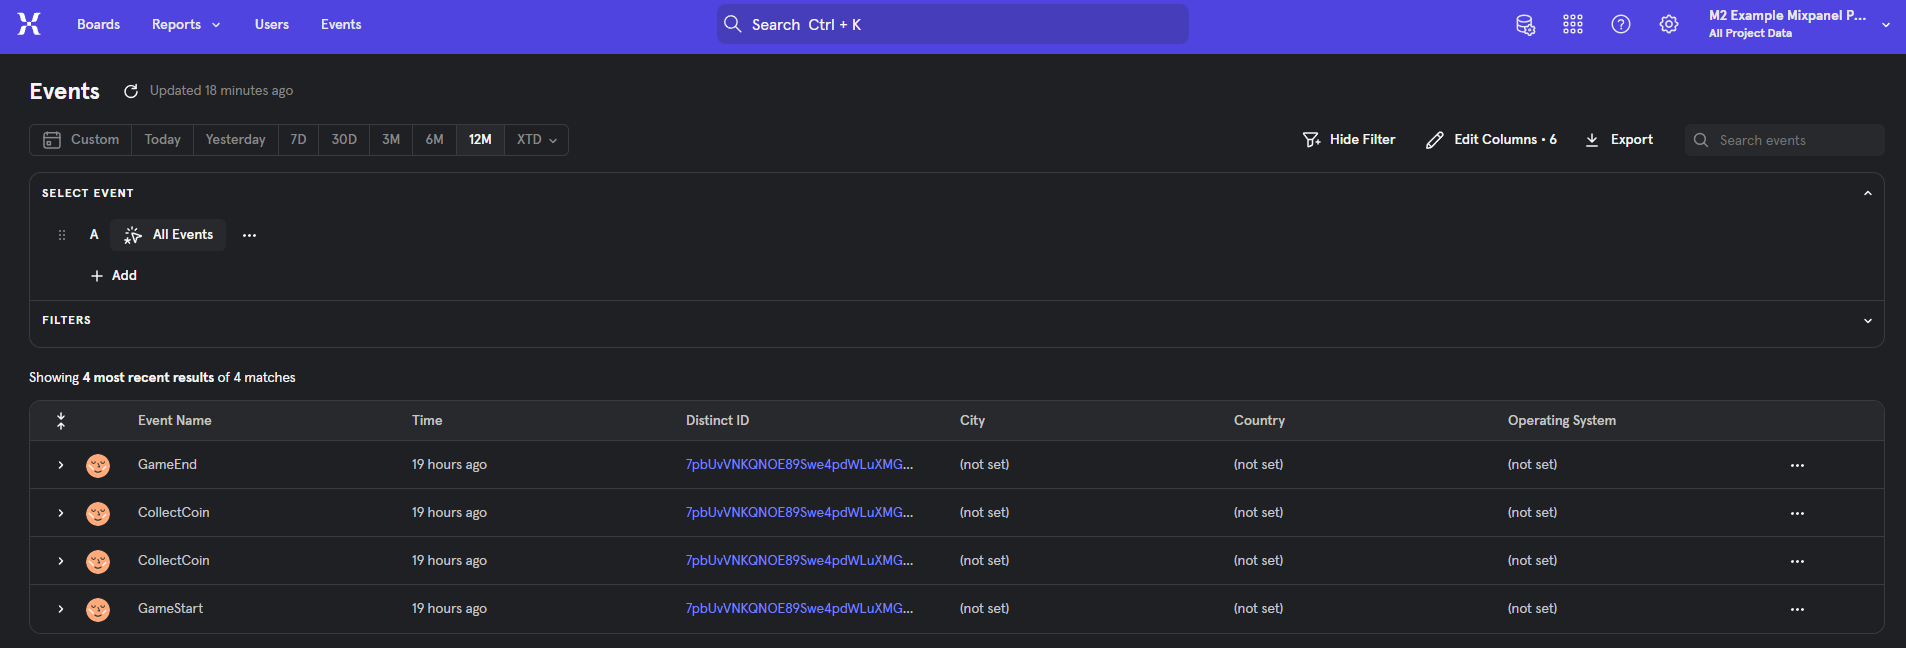Click the drag handle beside event A
The height and width of the screenshot is (648, 1906).
(x=62, y=235)
